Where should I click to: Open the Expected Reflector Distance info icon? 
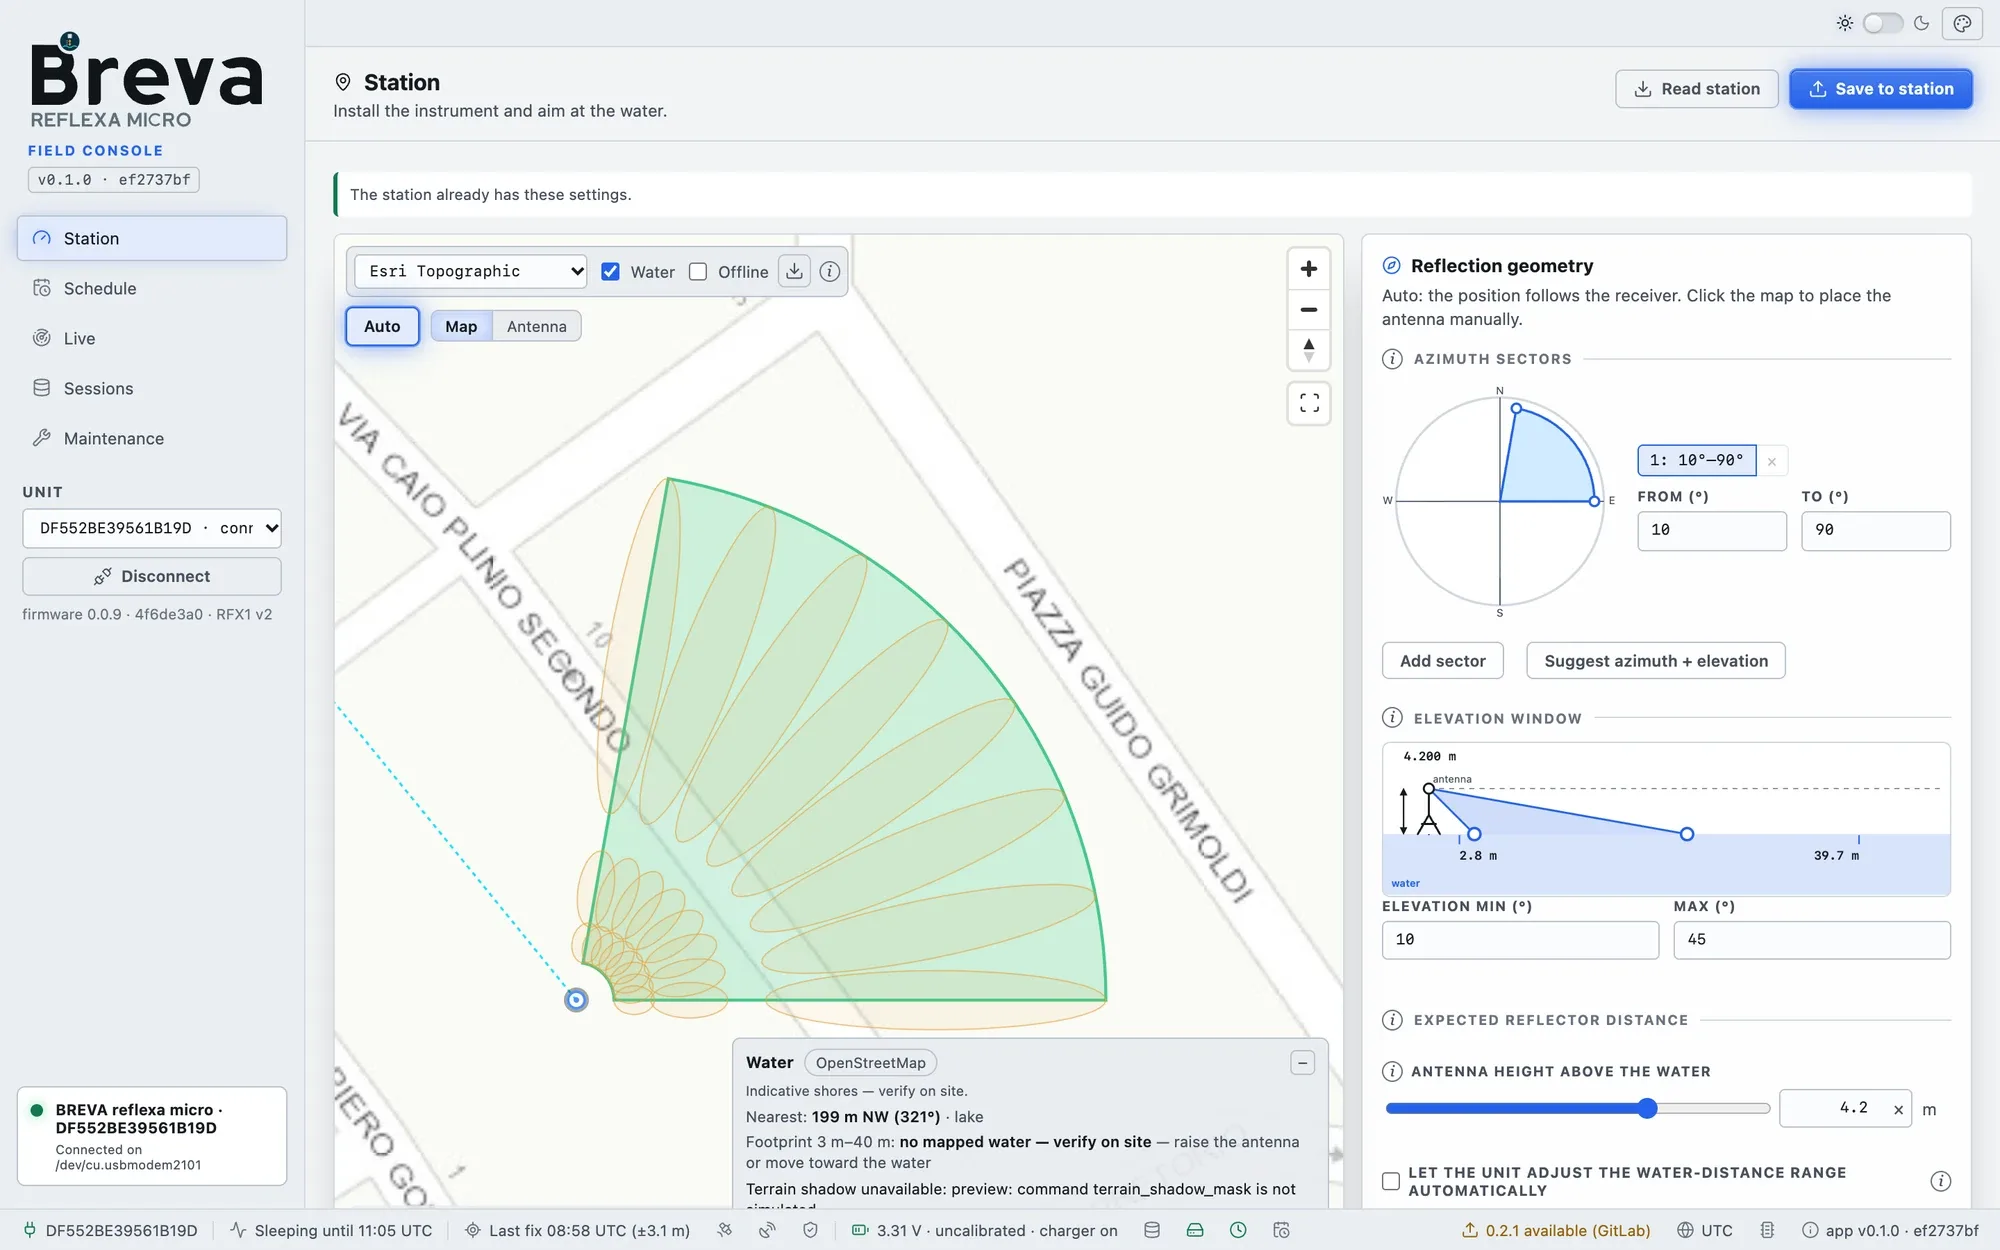[1392, 1020]
